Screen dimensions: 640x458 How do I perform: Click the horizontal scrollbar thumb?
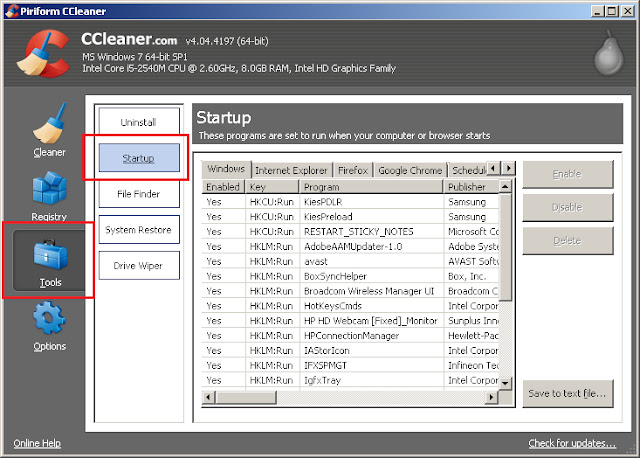click(246, 397)
